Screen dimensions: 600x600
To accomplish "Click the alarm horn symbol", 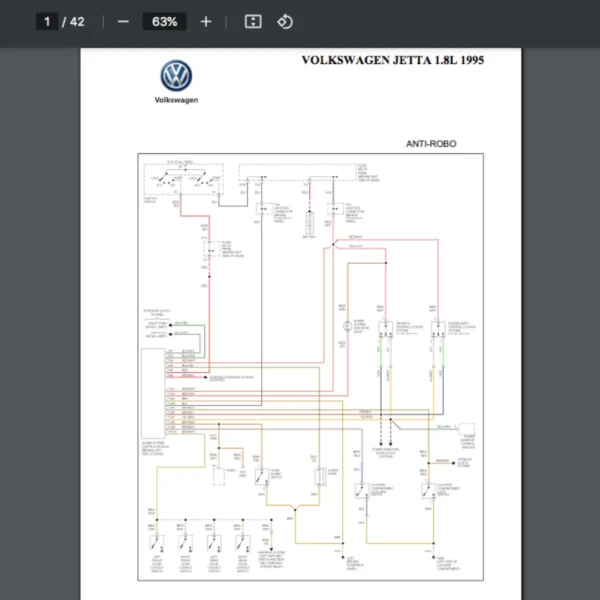I will click(321, 477).
